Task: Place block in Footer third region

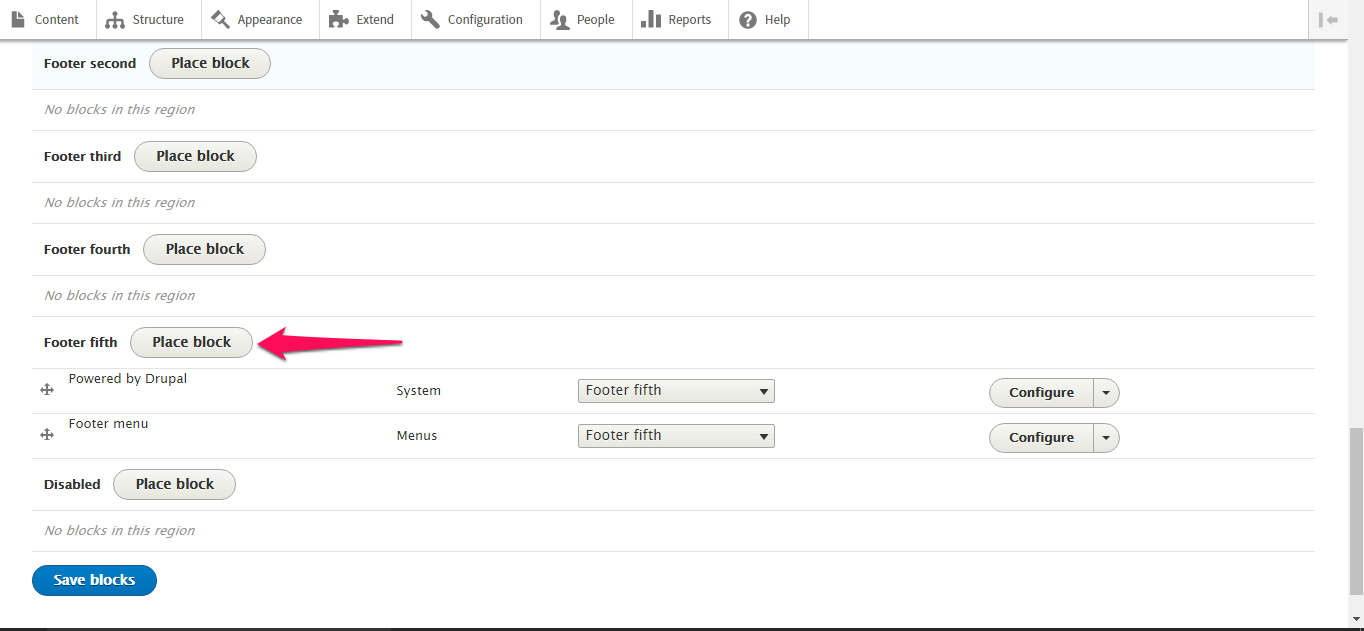Action: tap(195, 156)
